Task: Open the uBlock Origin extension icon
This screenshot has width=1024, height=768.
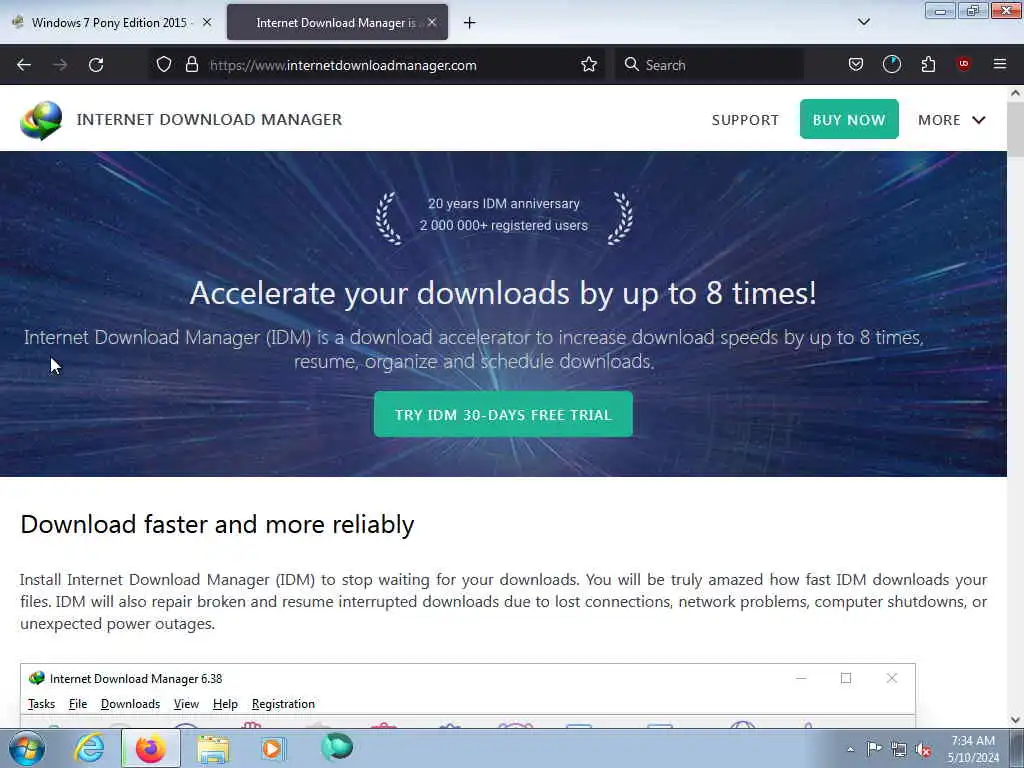Action: [963, 64]
